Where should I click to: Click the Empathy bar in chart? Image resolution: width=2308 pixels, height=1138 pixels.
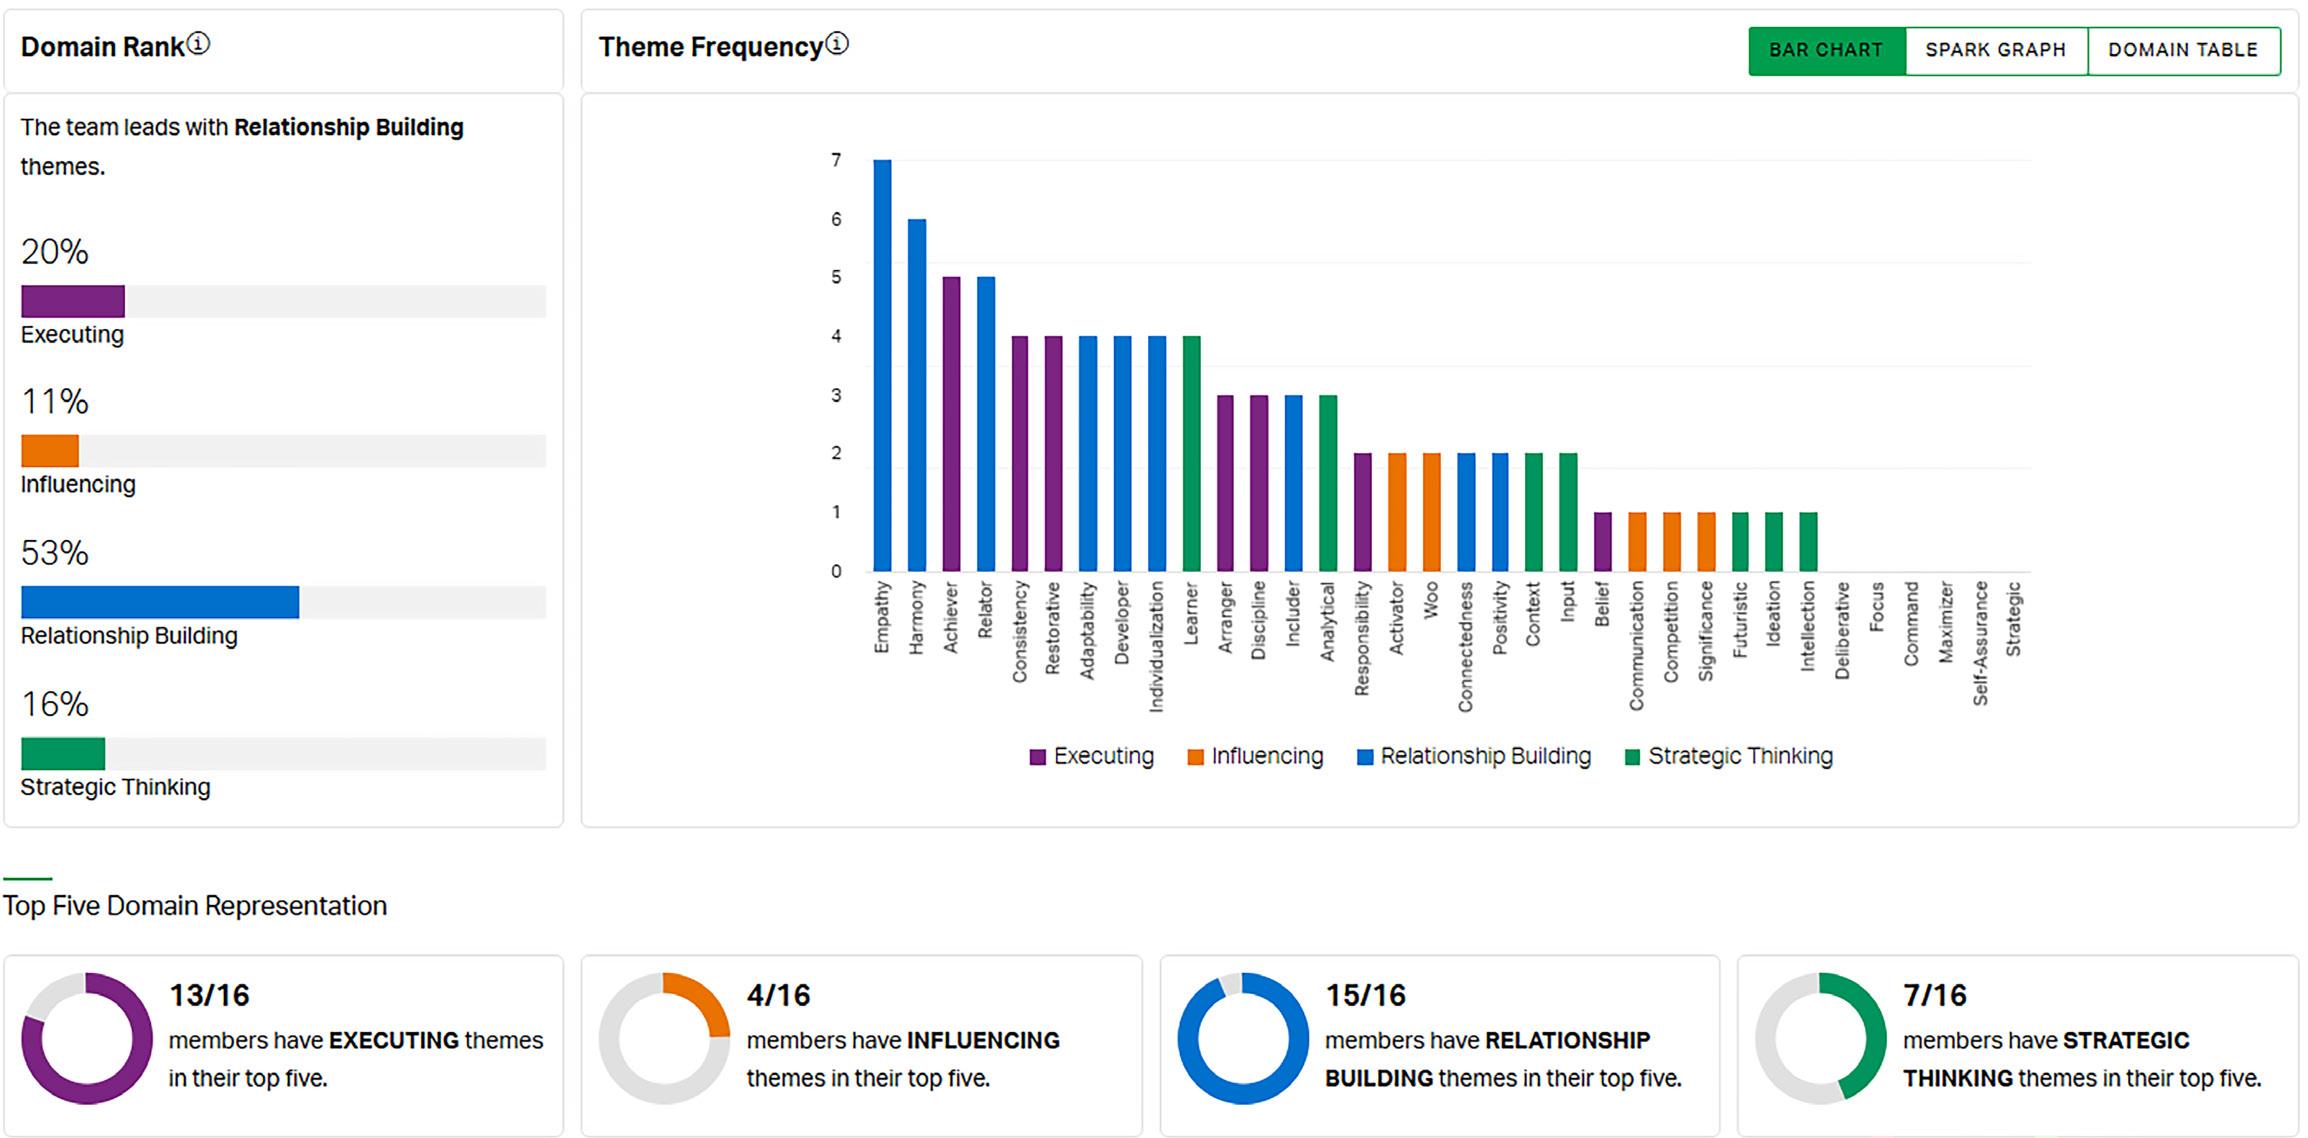(882, 365)
